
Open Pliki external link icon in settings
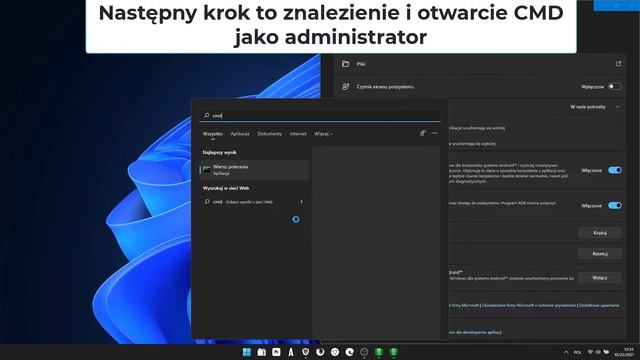[x=618, y=64]
